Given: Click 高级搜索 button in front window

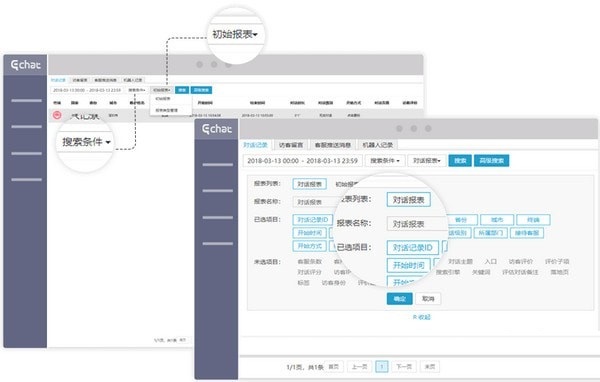Looking at the screenshot, I should pos(492,161).
